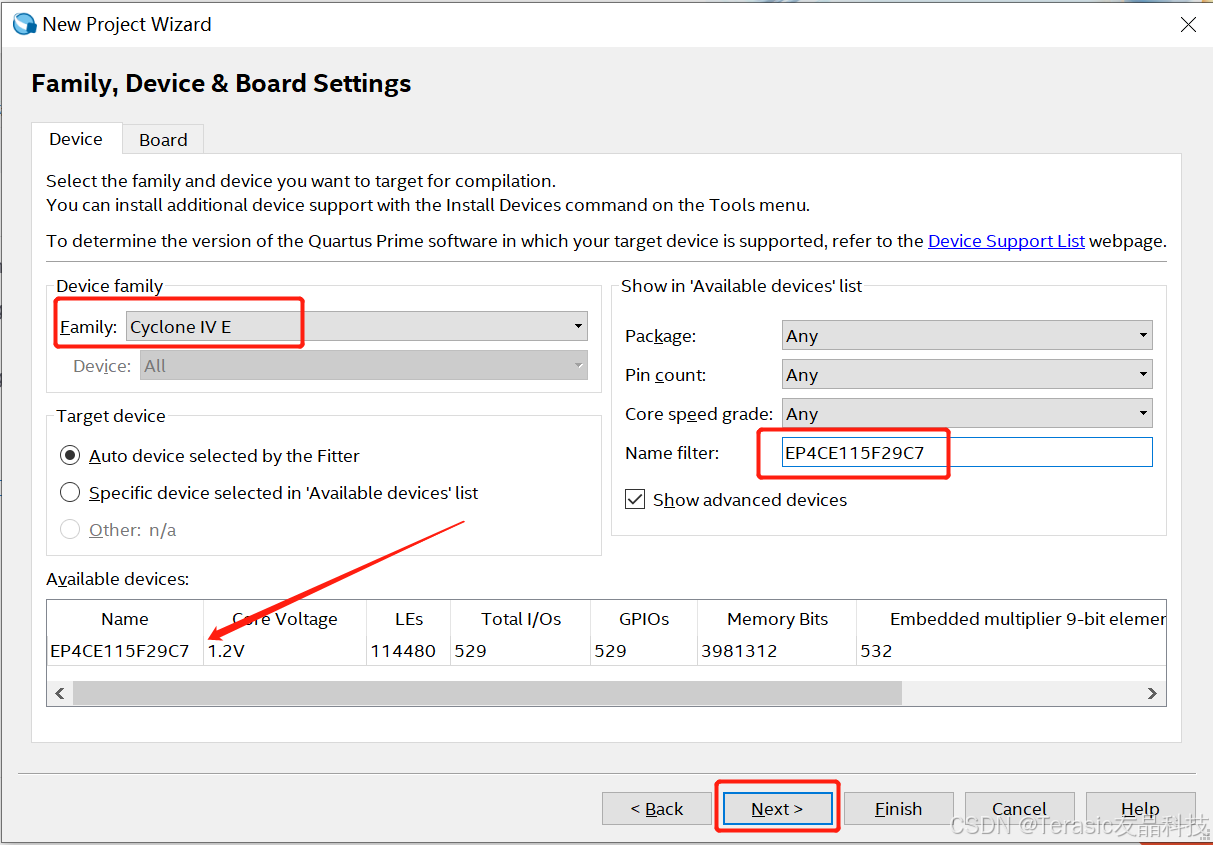Image resolution: width=1213 pixels, height=845 pixels.
Task: Open the Pin count dropdown
Action: tap(967, 374)
